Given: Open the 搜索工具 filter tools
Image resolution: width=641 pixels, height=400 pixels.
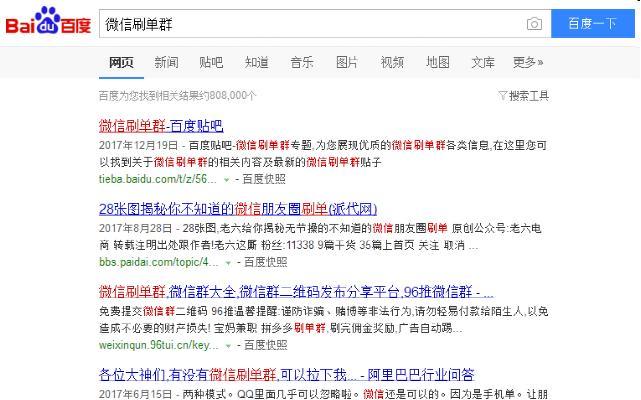Looking at the screenshot, I should [x=523, y=96].
